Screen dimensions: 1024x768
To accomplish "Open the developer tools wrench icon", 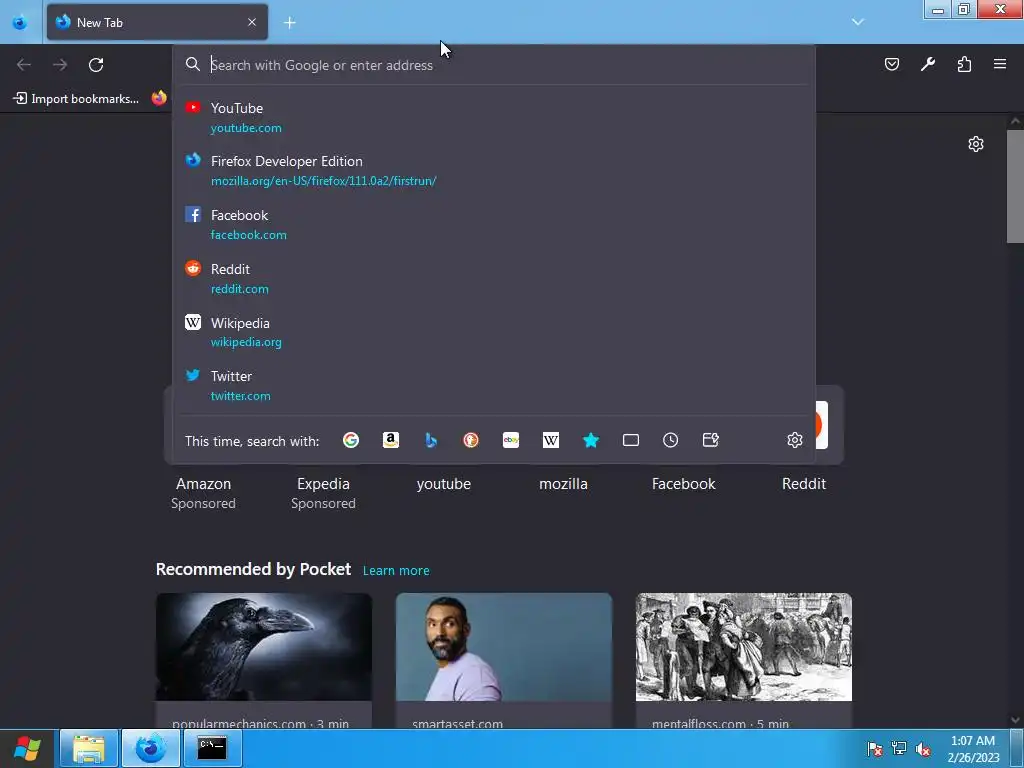I will coord(928,64).
